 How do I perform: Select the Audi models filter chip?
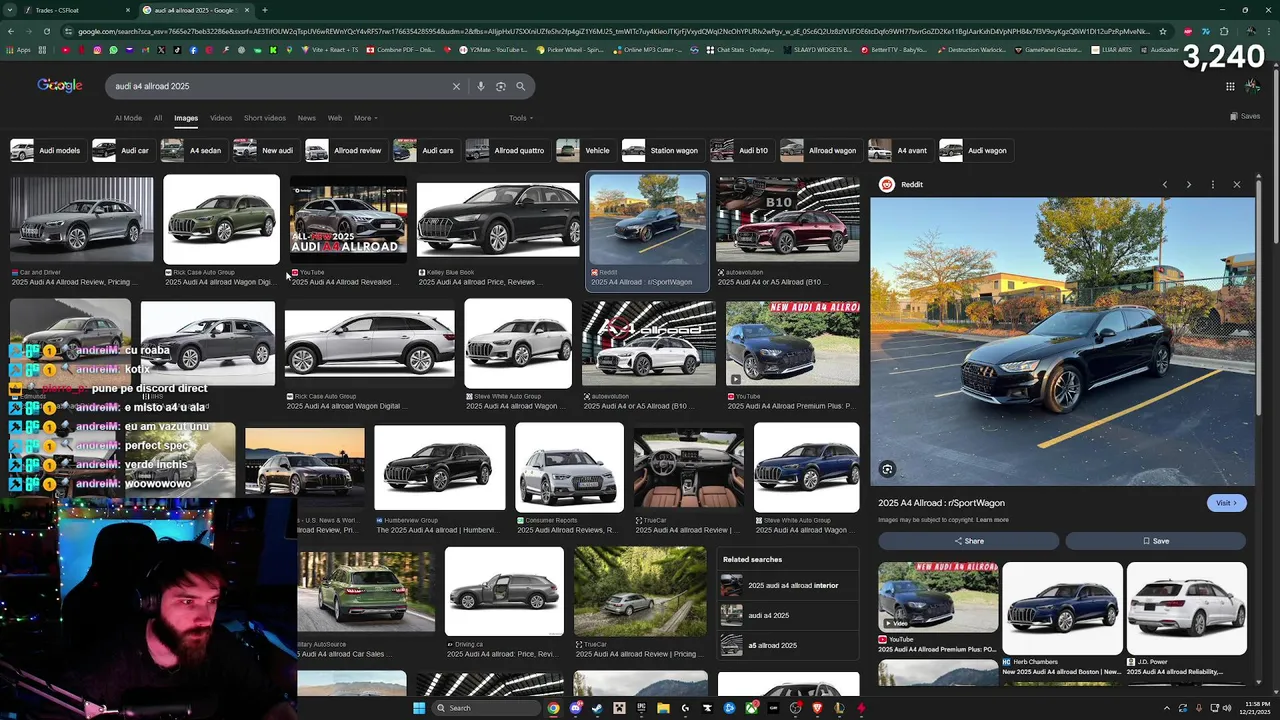pyautogui.click(x=46, y=150)
